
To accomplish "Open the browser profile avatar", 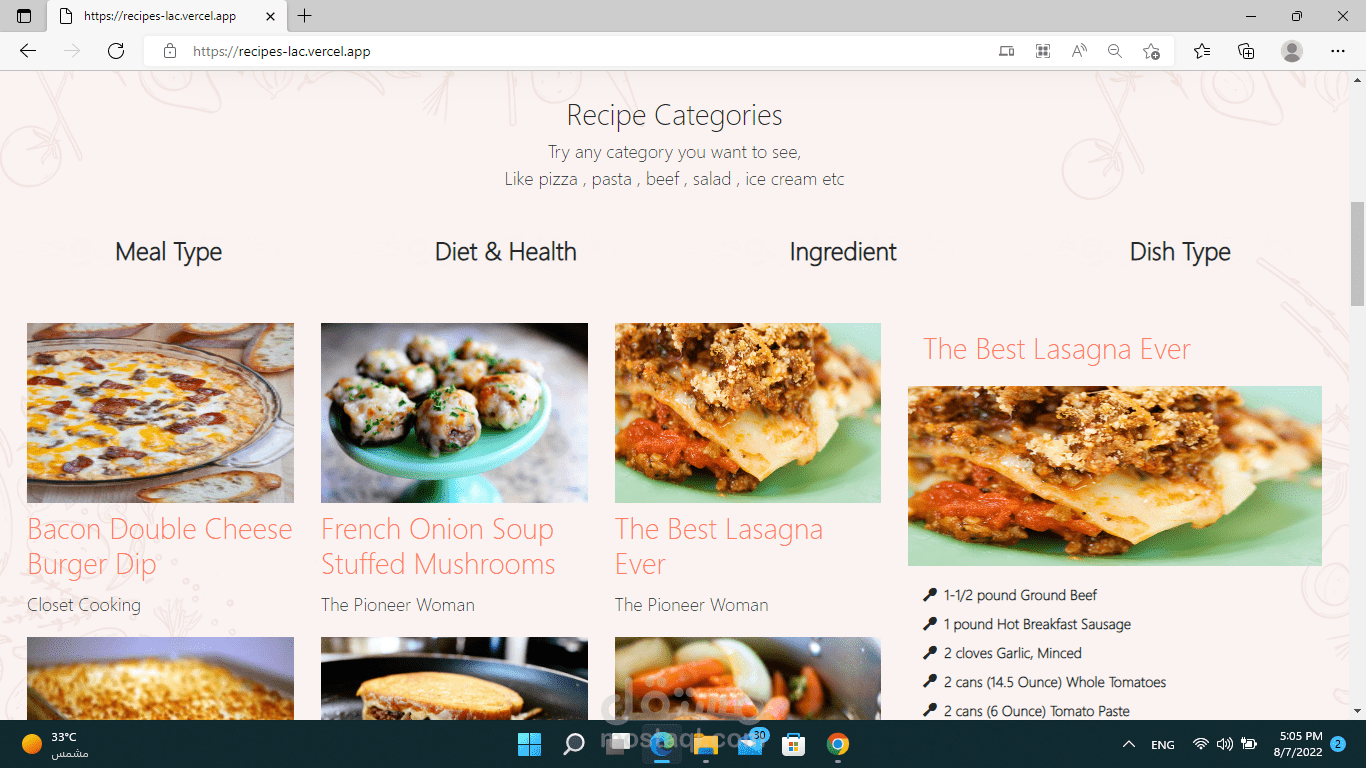I will (1292, 51).
